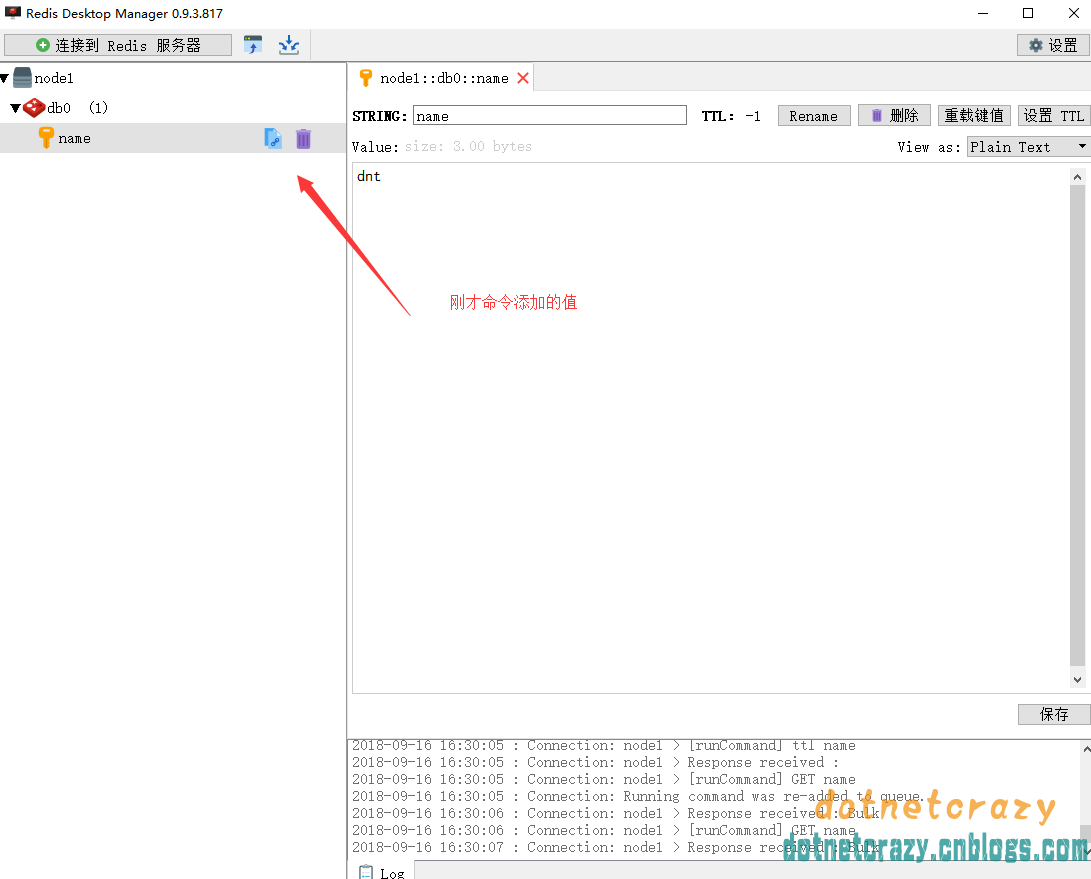This screenshot has width=1091, height=879.
Task: Click the import connections toolbar icon
Action: click(253, 45)
